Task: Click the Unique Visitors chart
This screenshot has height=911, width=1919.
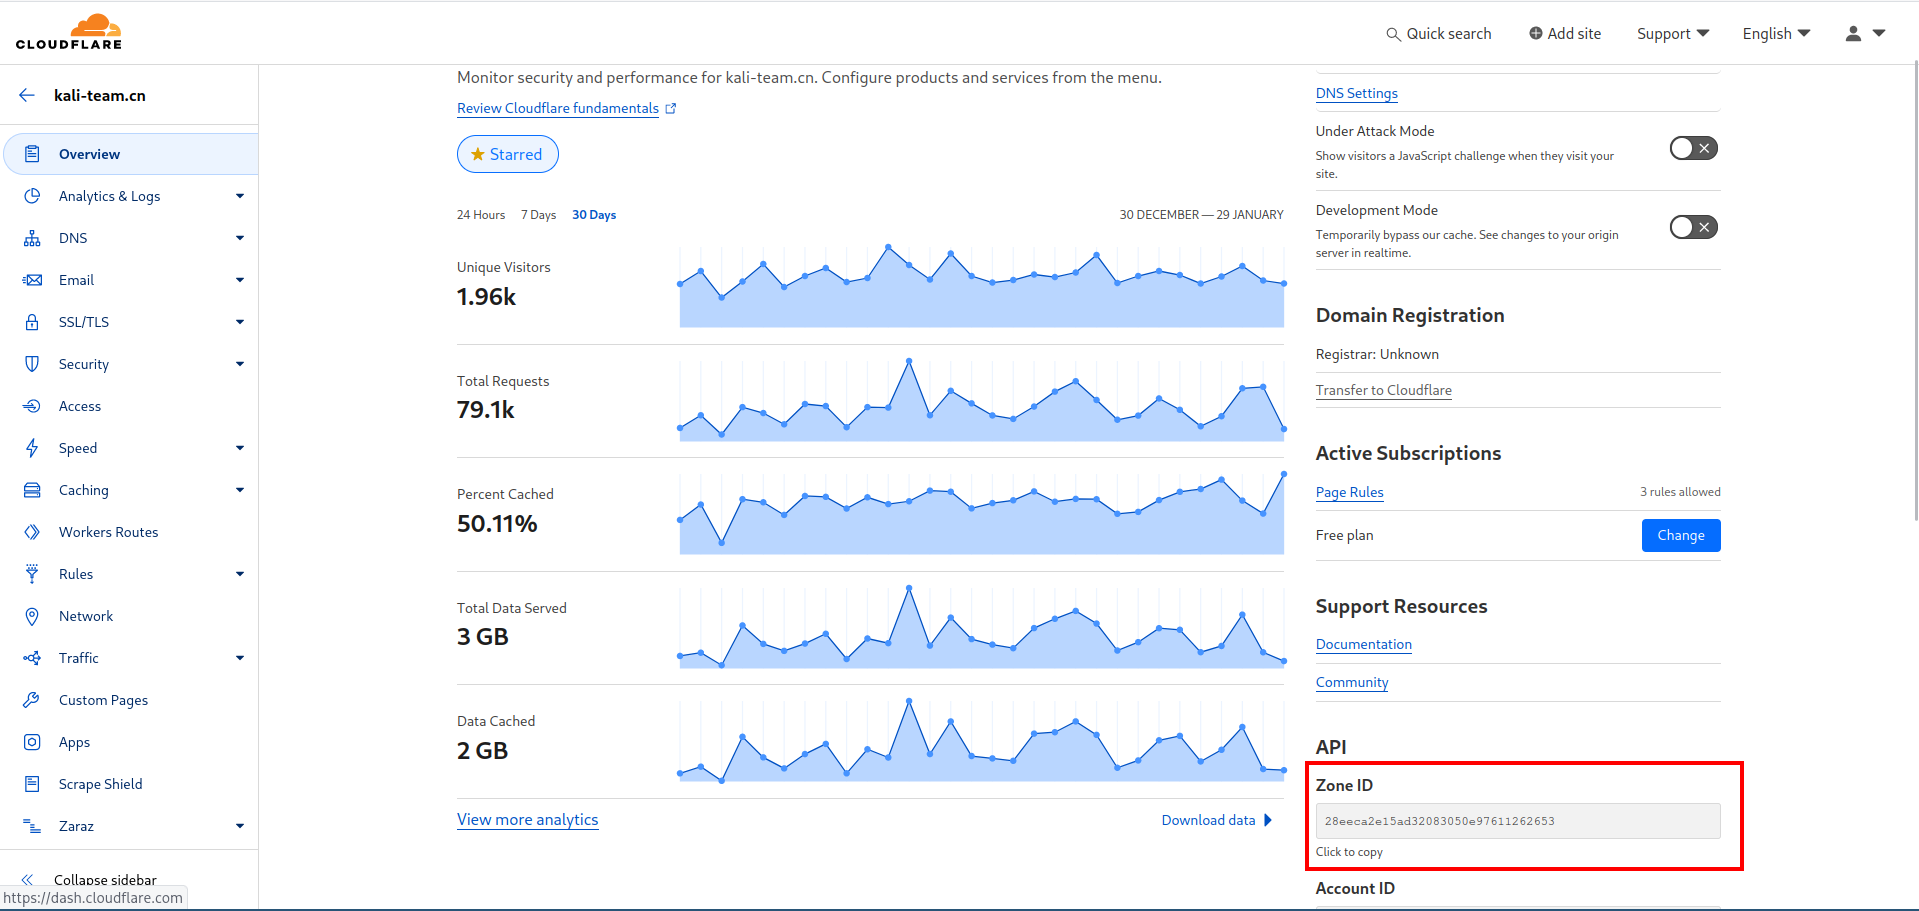Action: click(x=982, y=285)
